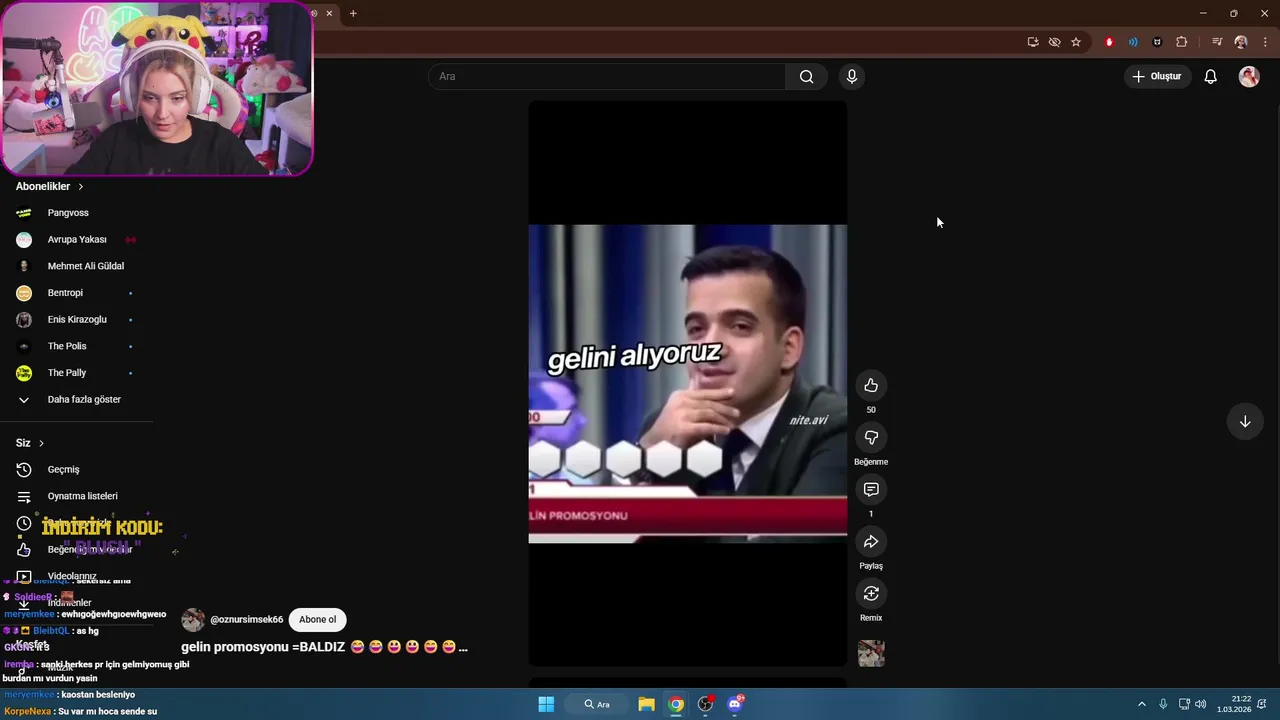
Task: Open the comments for this Short
Action: coord(871,490)
